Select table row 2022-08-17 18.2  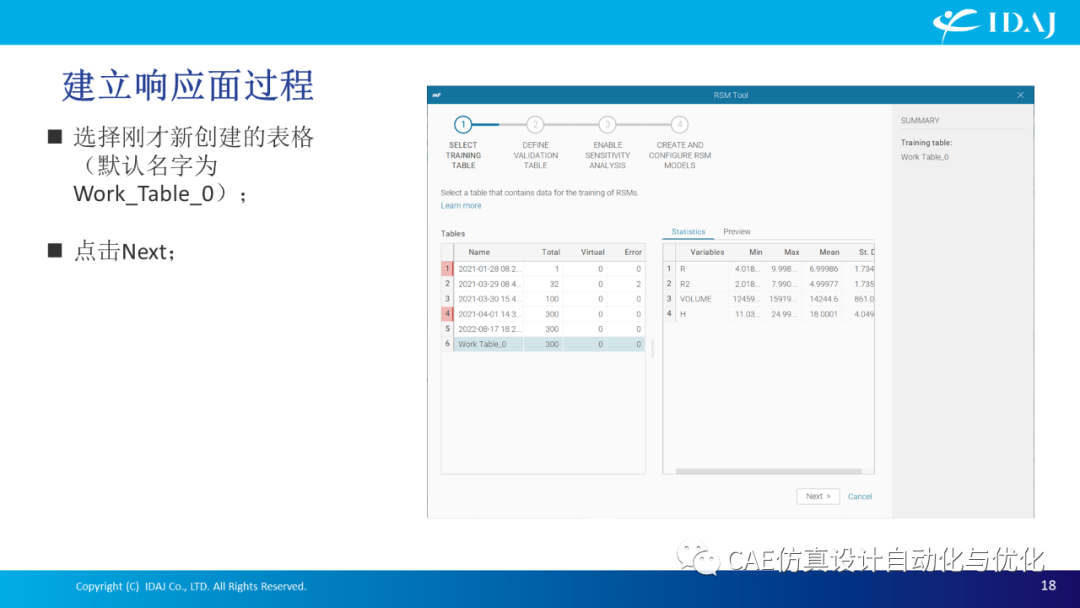[x=543, y=329]
